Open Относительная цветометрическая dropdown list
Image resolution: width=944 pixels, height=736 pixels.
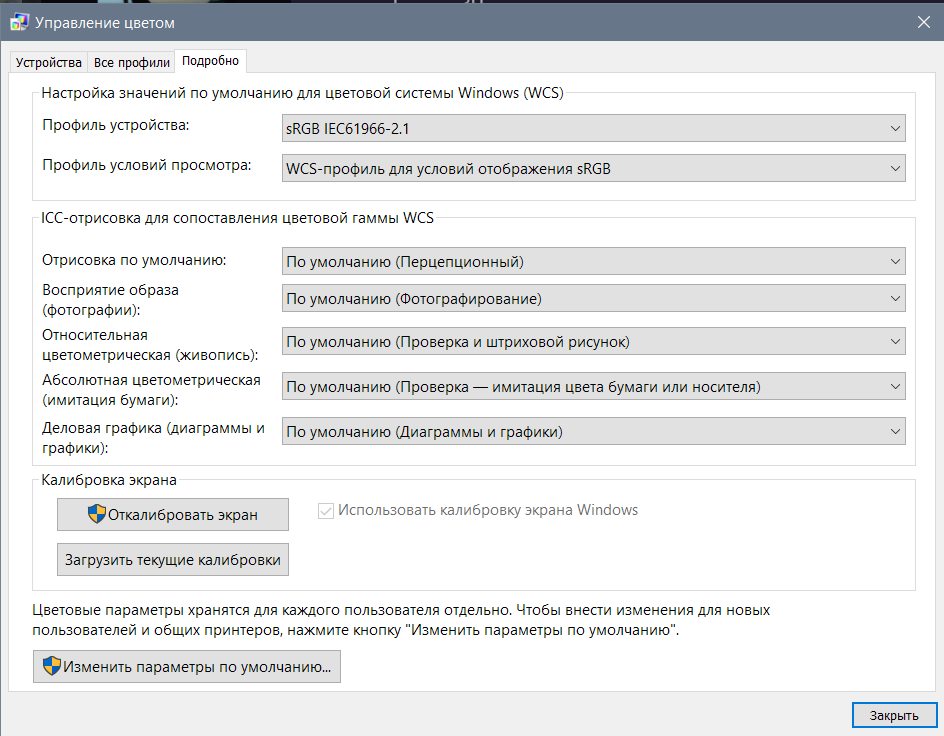(594, 342)
